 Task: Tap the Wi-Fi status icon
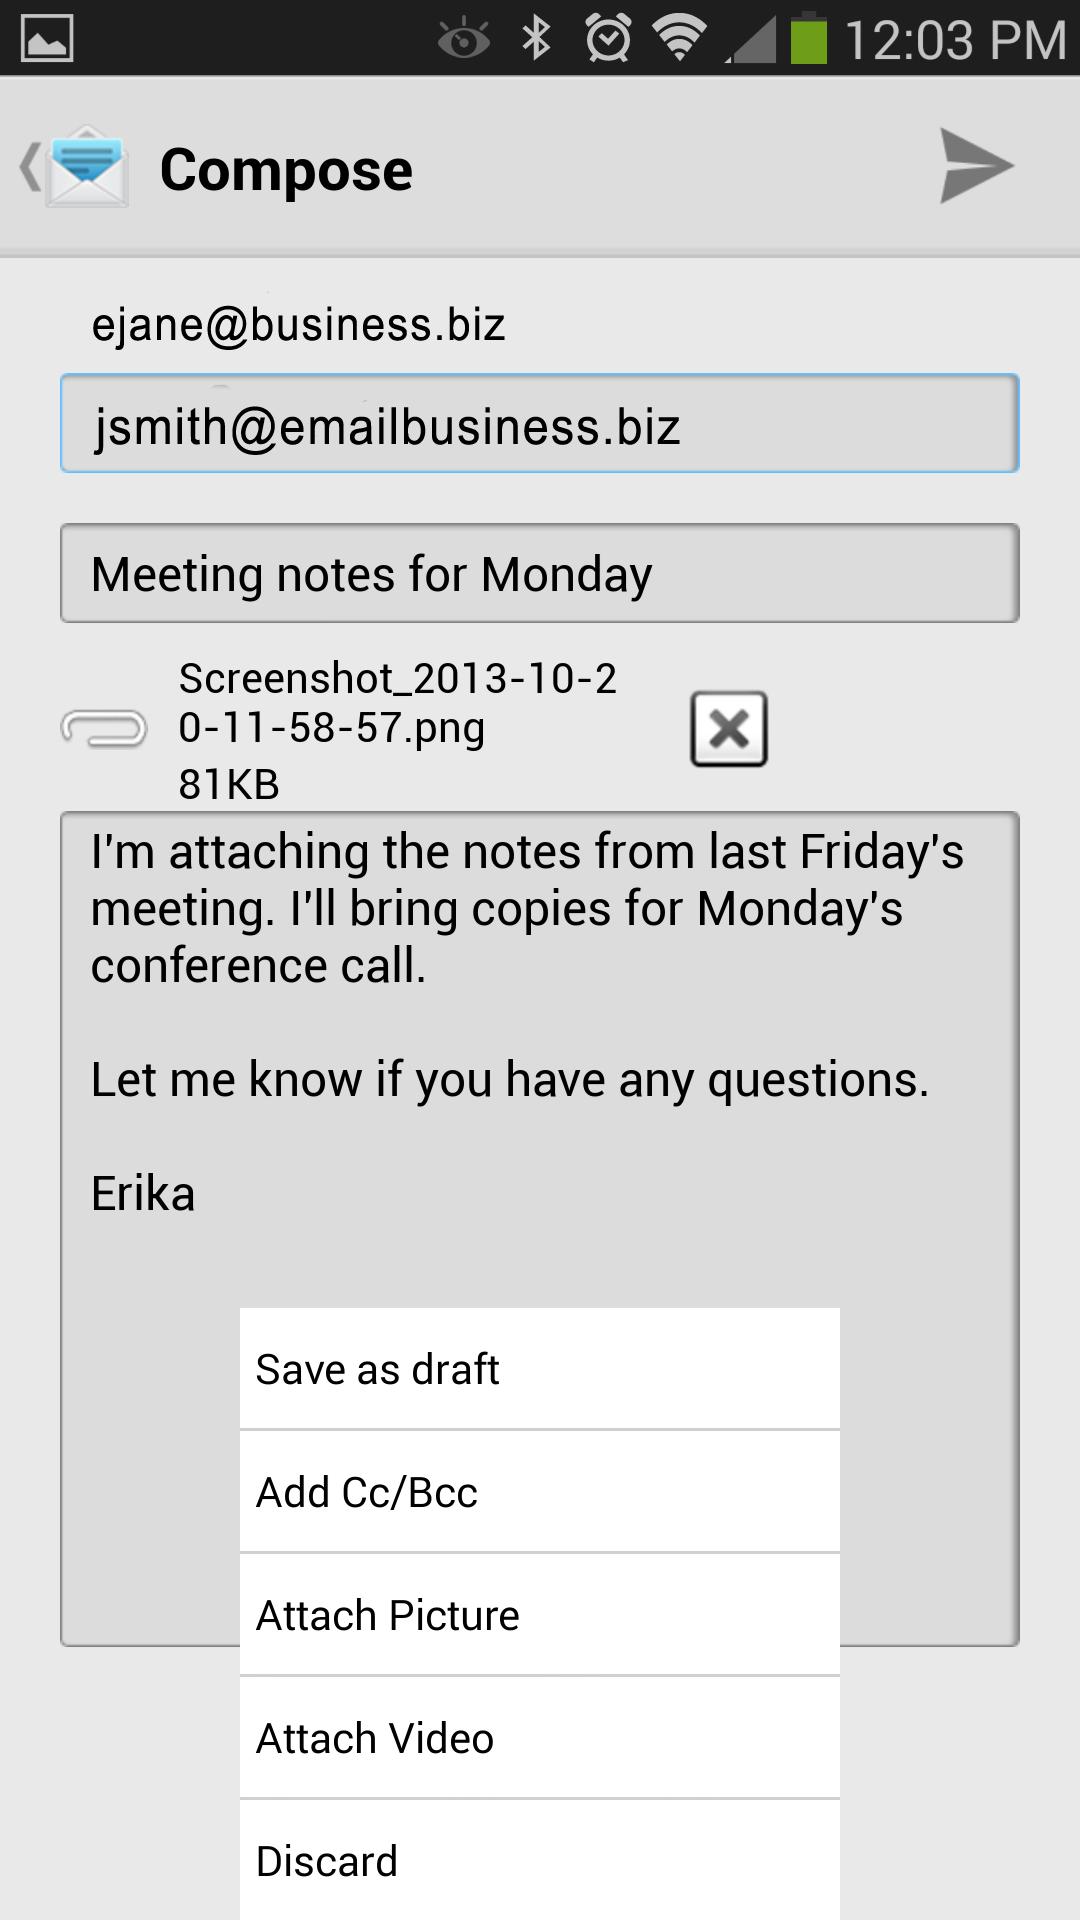pyautogui.click(x=679, y=38)
